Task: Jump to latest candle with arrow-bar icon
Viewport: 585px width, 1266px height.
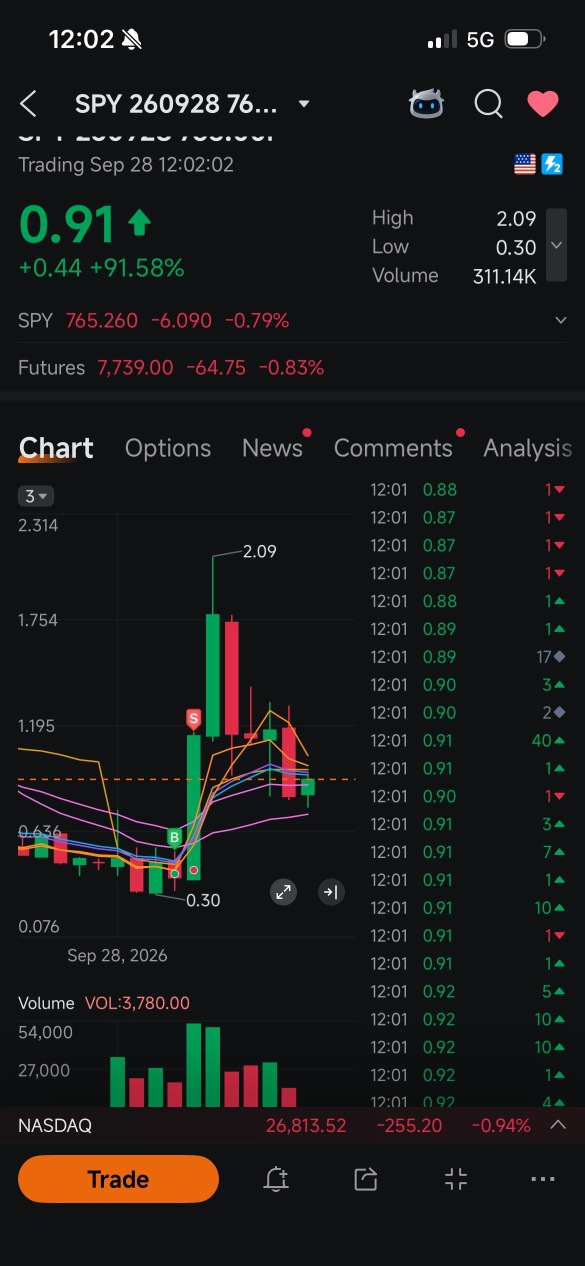Action: point(330,892)
